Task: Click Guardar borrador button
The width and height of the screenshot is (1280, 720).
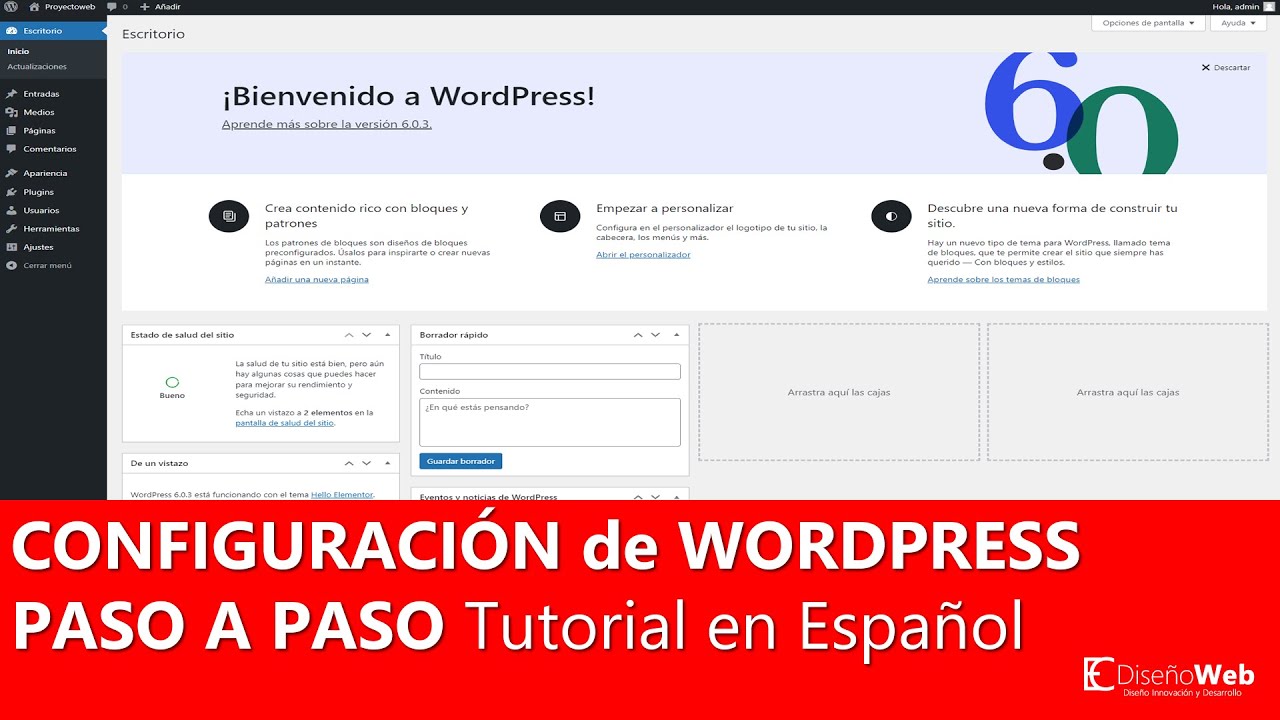Action: pyautogui.click(x=461, y=461)
